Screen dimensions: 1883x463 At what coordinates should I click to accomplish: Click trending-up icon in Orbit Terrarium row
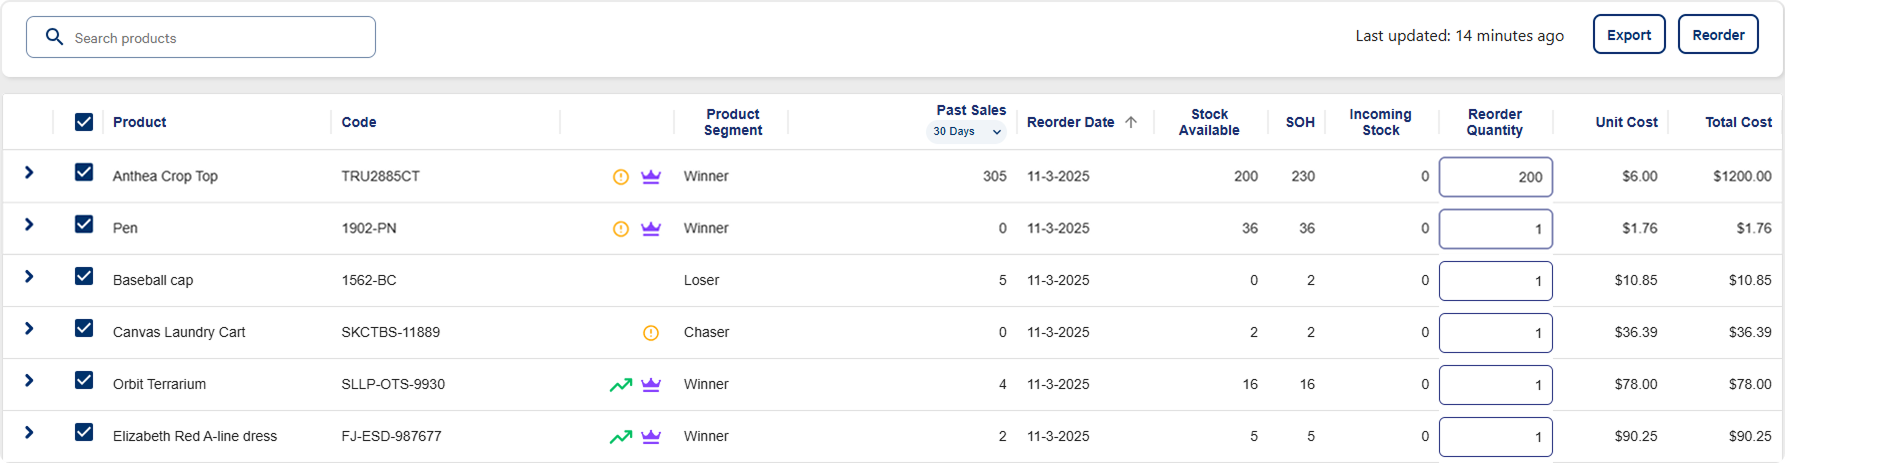[x=620, y=385]
